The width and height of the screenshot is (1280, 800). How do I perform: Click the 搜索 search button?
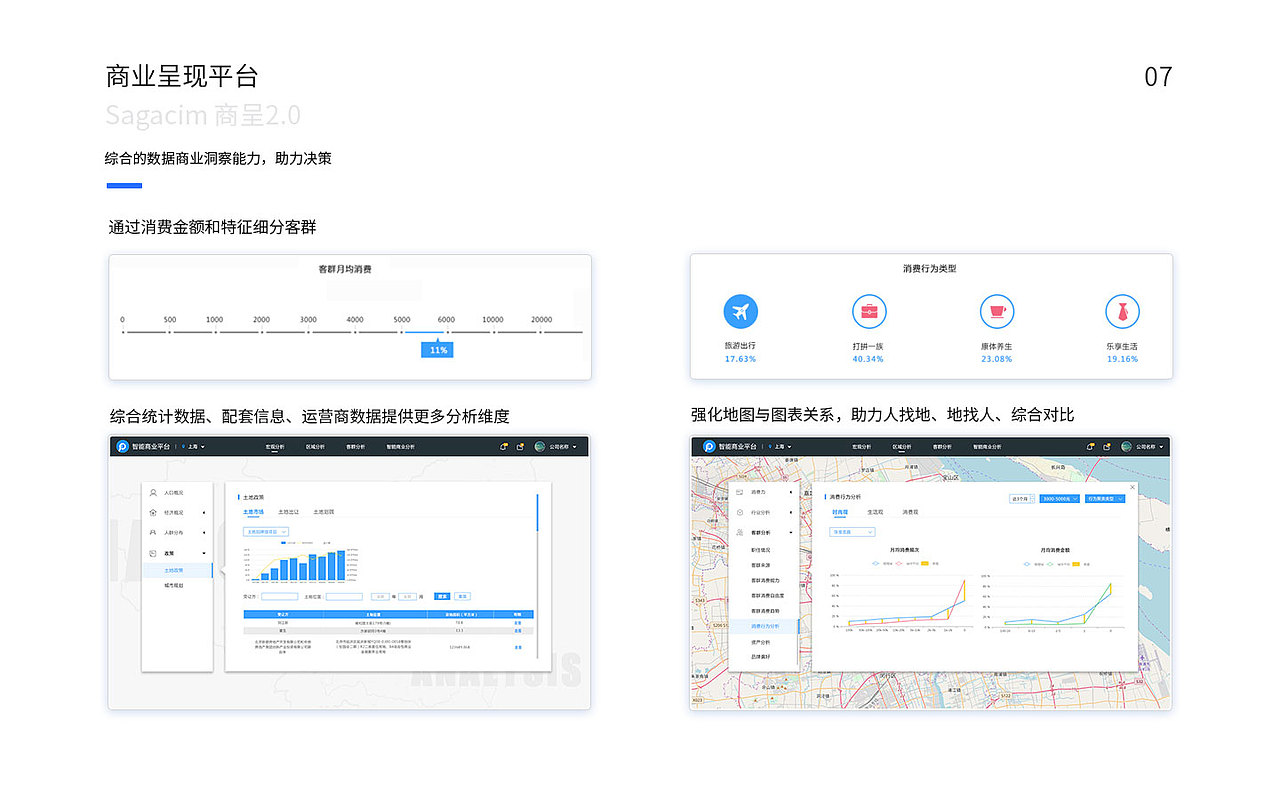coord(442,596)
